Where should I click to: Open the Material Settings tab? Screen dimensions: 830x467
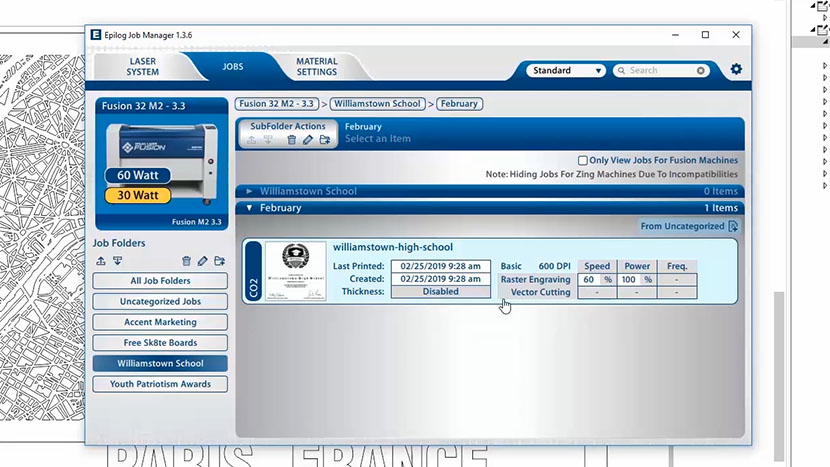[x=316, y=66]
